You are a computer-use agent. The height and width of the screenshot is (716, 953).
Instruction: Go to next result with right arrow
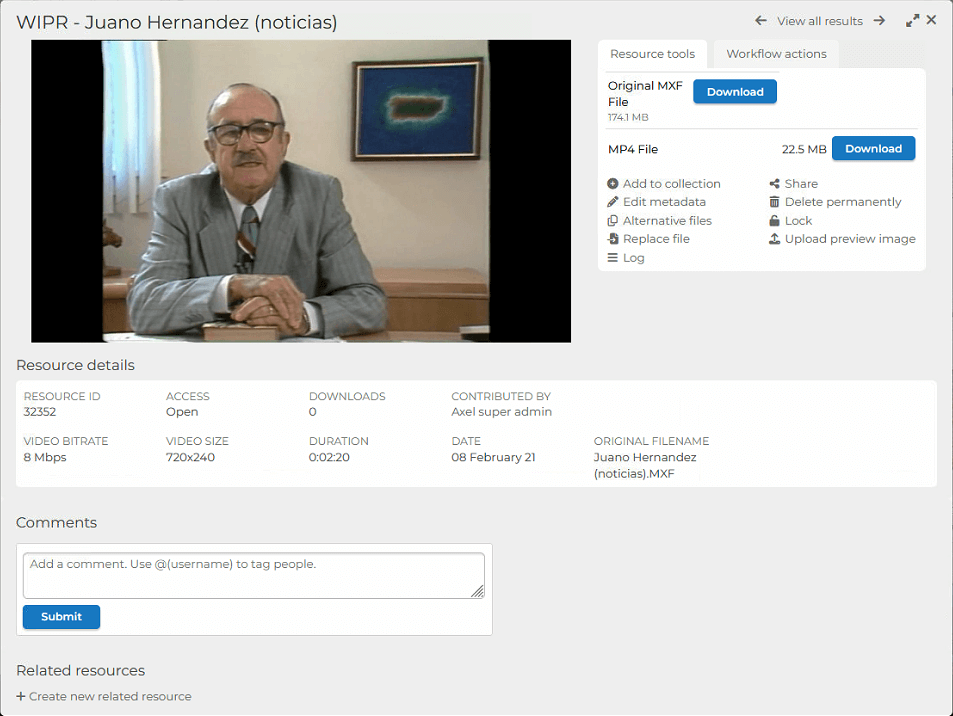coord(879,21)
